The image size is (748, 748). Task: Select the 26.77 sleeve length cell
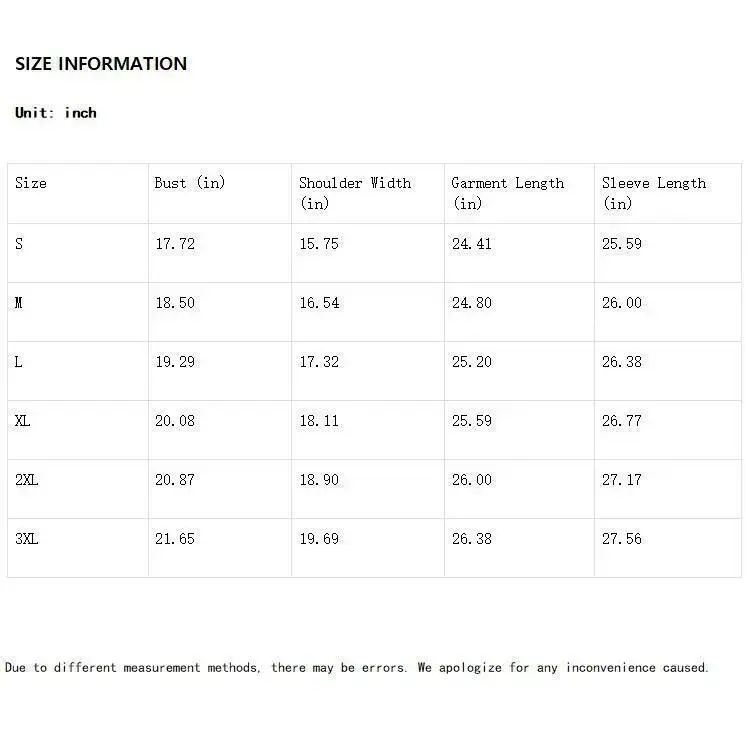pos(622,421)
